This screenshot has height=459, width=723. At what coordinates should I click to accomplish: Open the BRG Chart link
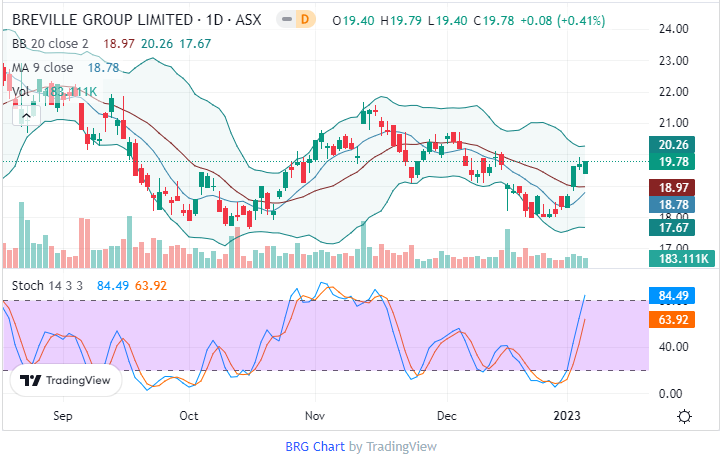point(315,446)
